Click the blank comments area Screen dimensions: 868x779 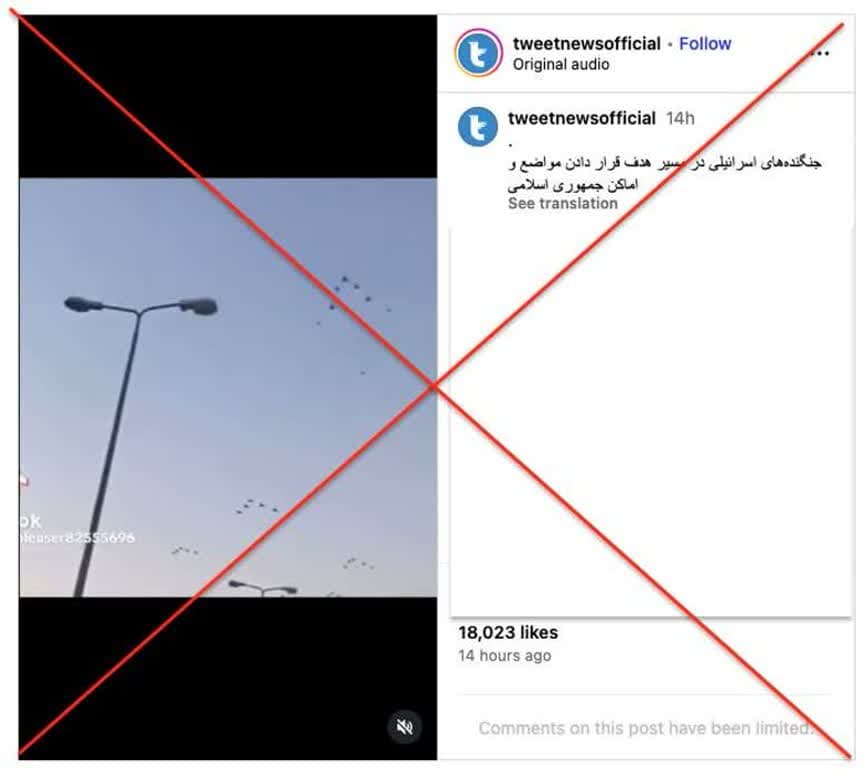[651, 421]
